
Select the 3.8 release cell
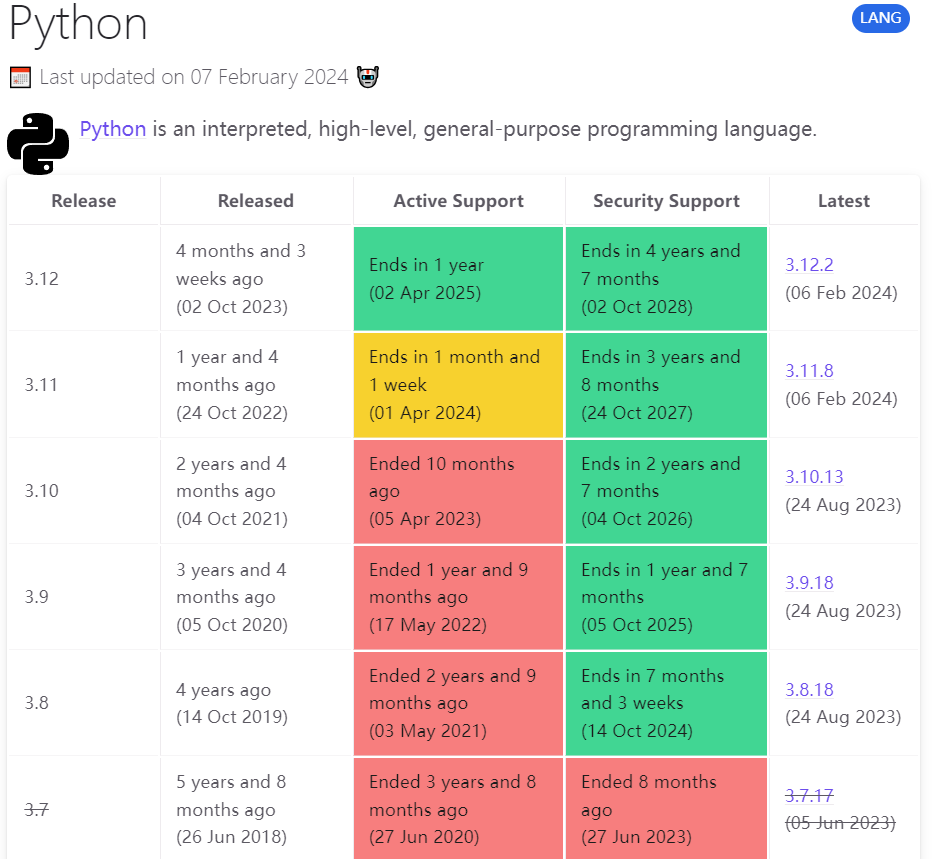84,703
